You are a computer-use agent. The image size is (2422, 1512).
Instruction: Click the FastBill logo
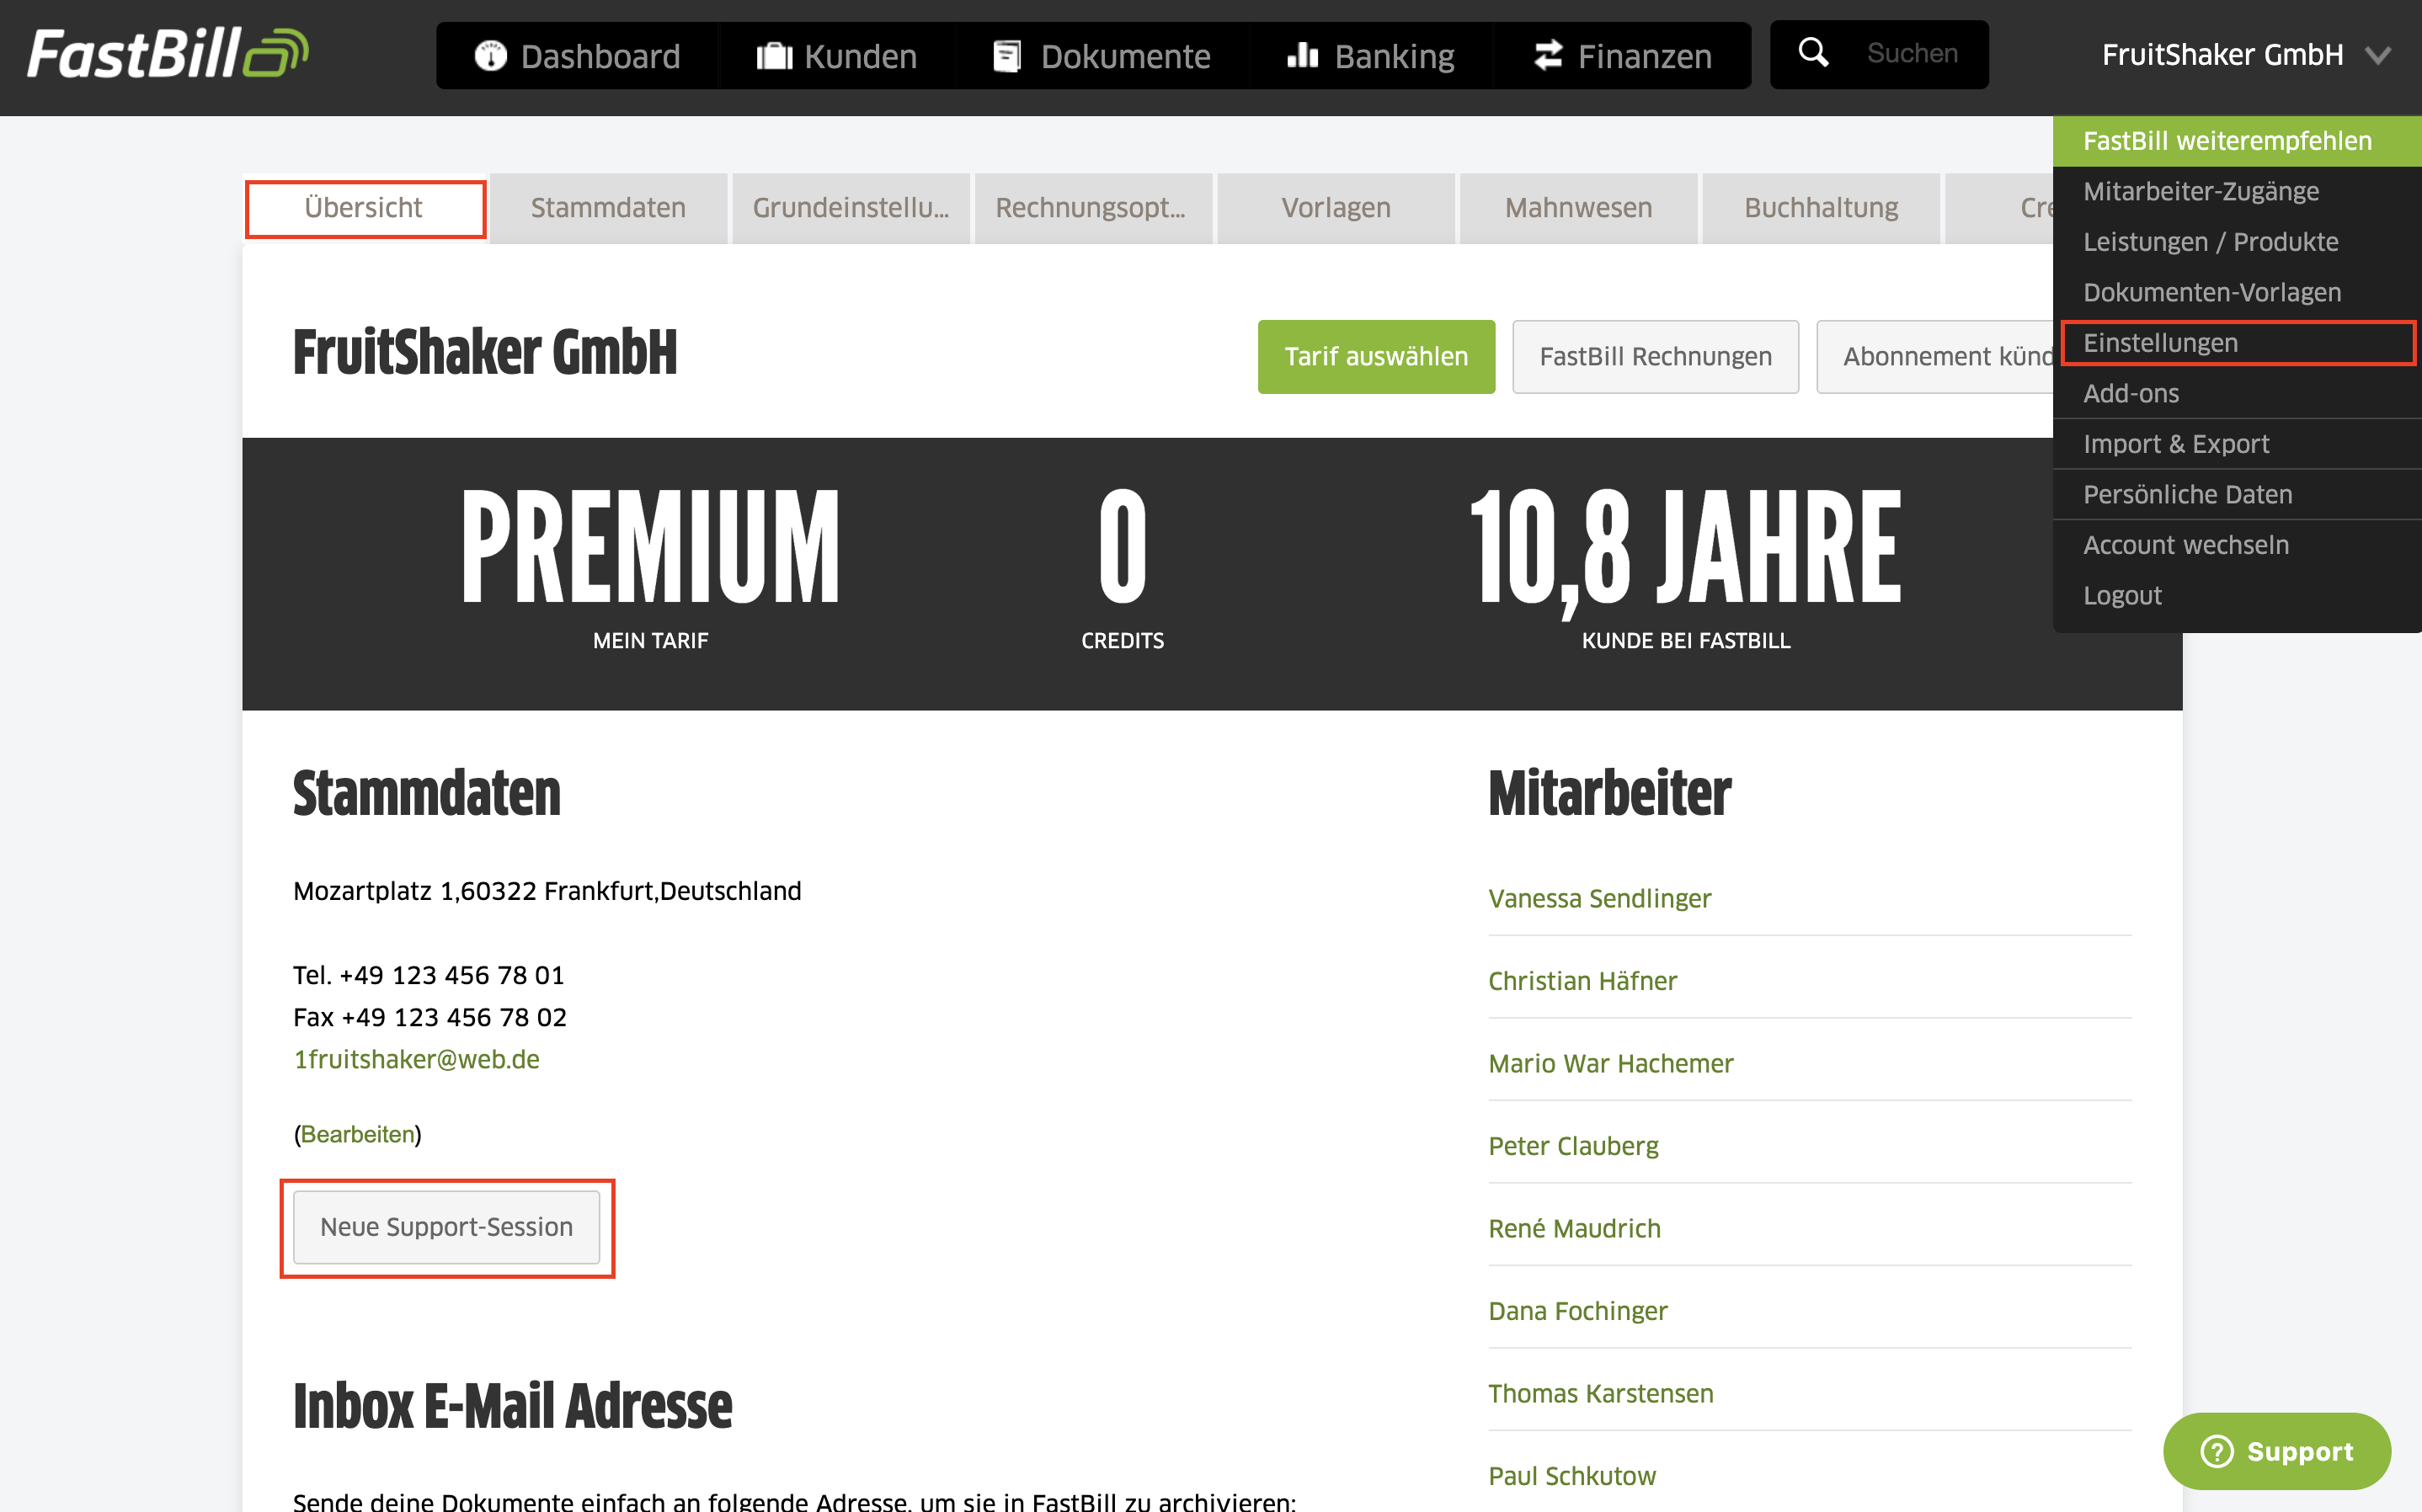click(x=167, y=54)
